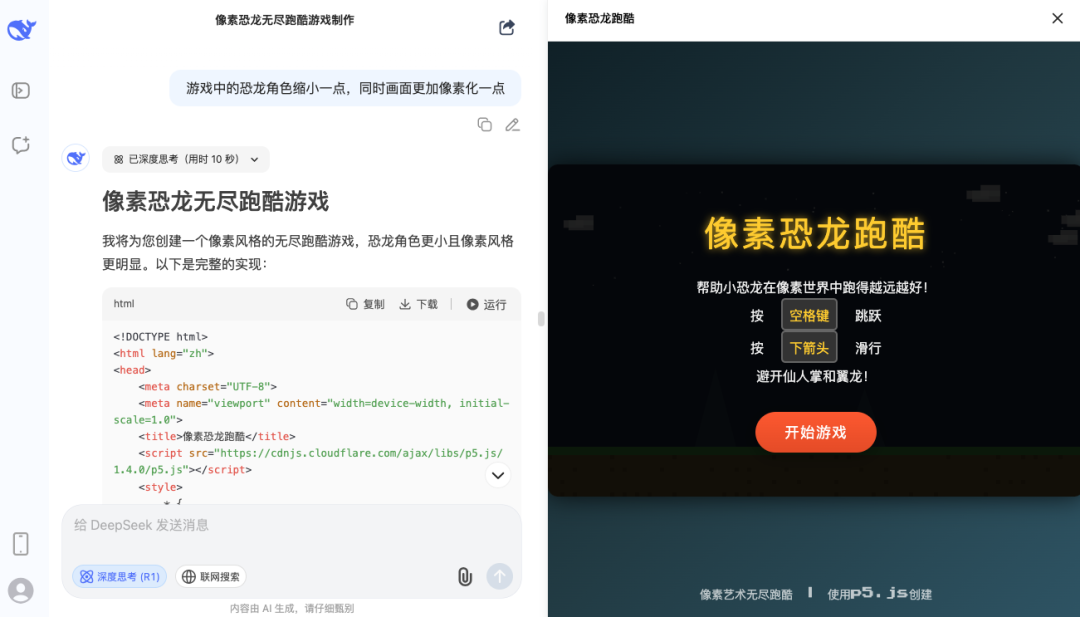
Task: Edit the user message with pencil icon
Action: click(512, 125)
